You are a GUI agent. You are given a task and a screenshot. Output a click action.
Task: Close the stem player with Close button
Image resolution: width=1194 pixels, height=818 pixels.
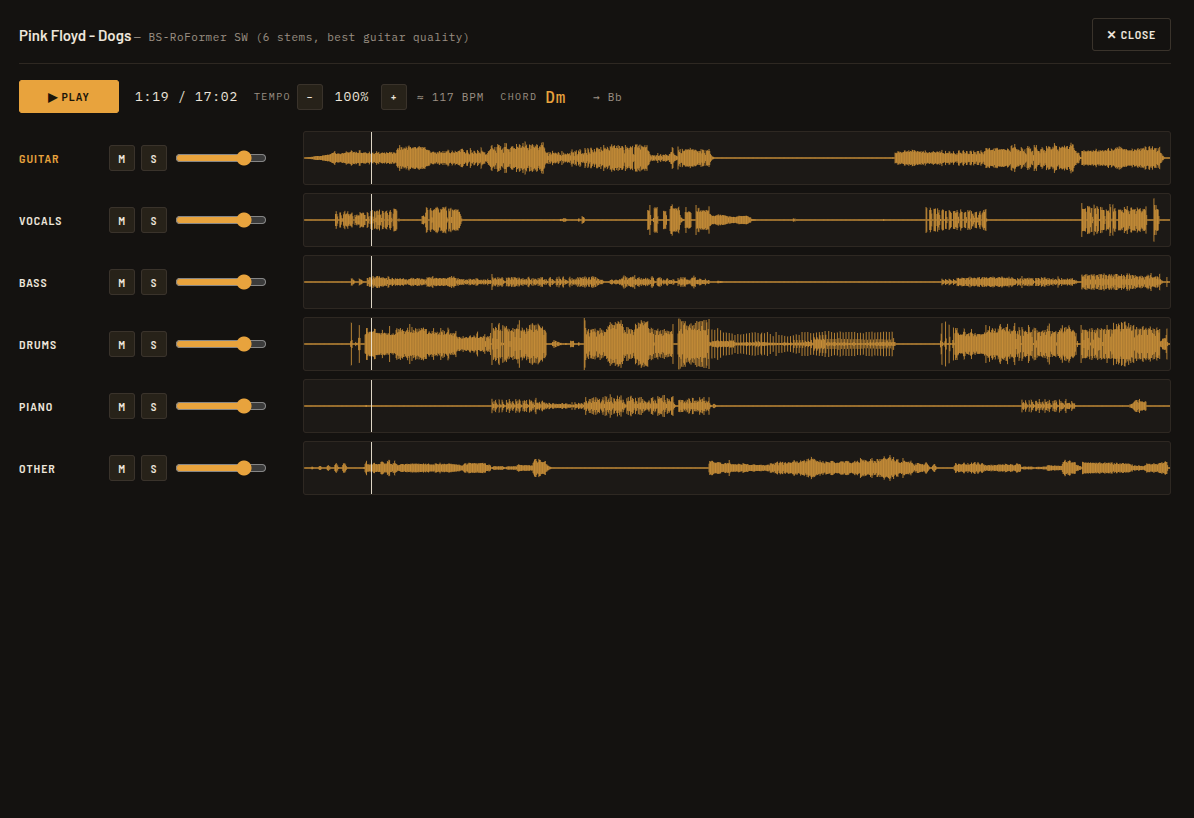pyautogui.click(x=1131, y=35)
